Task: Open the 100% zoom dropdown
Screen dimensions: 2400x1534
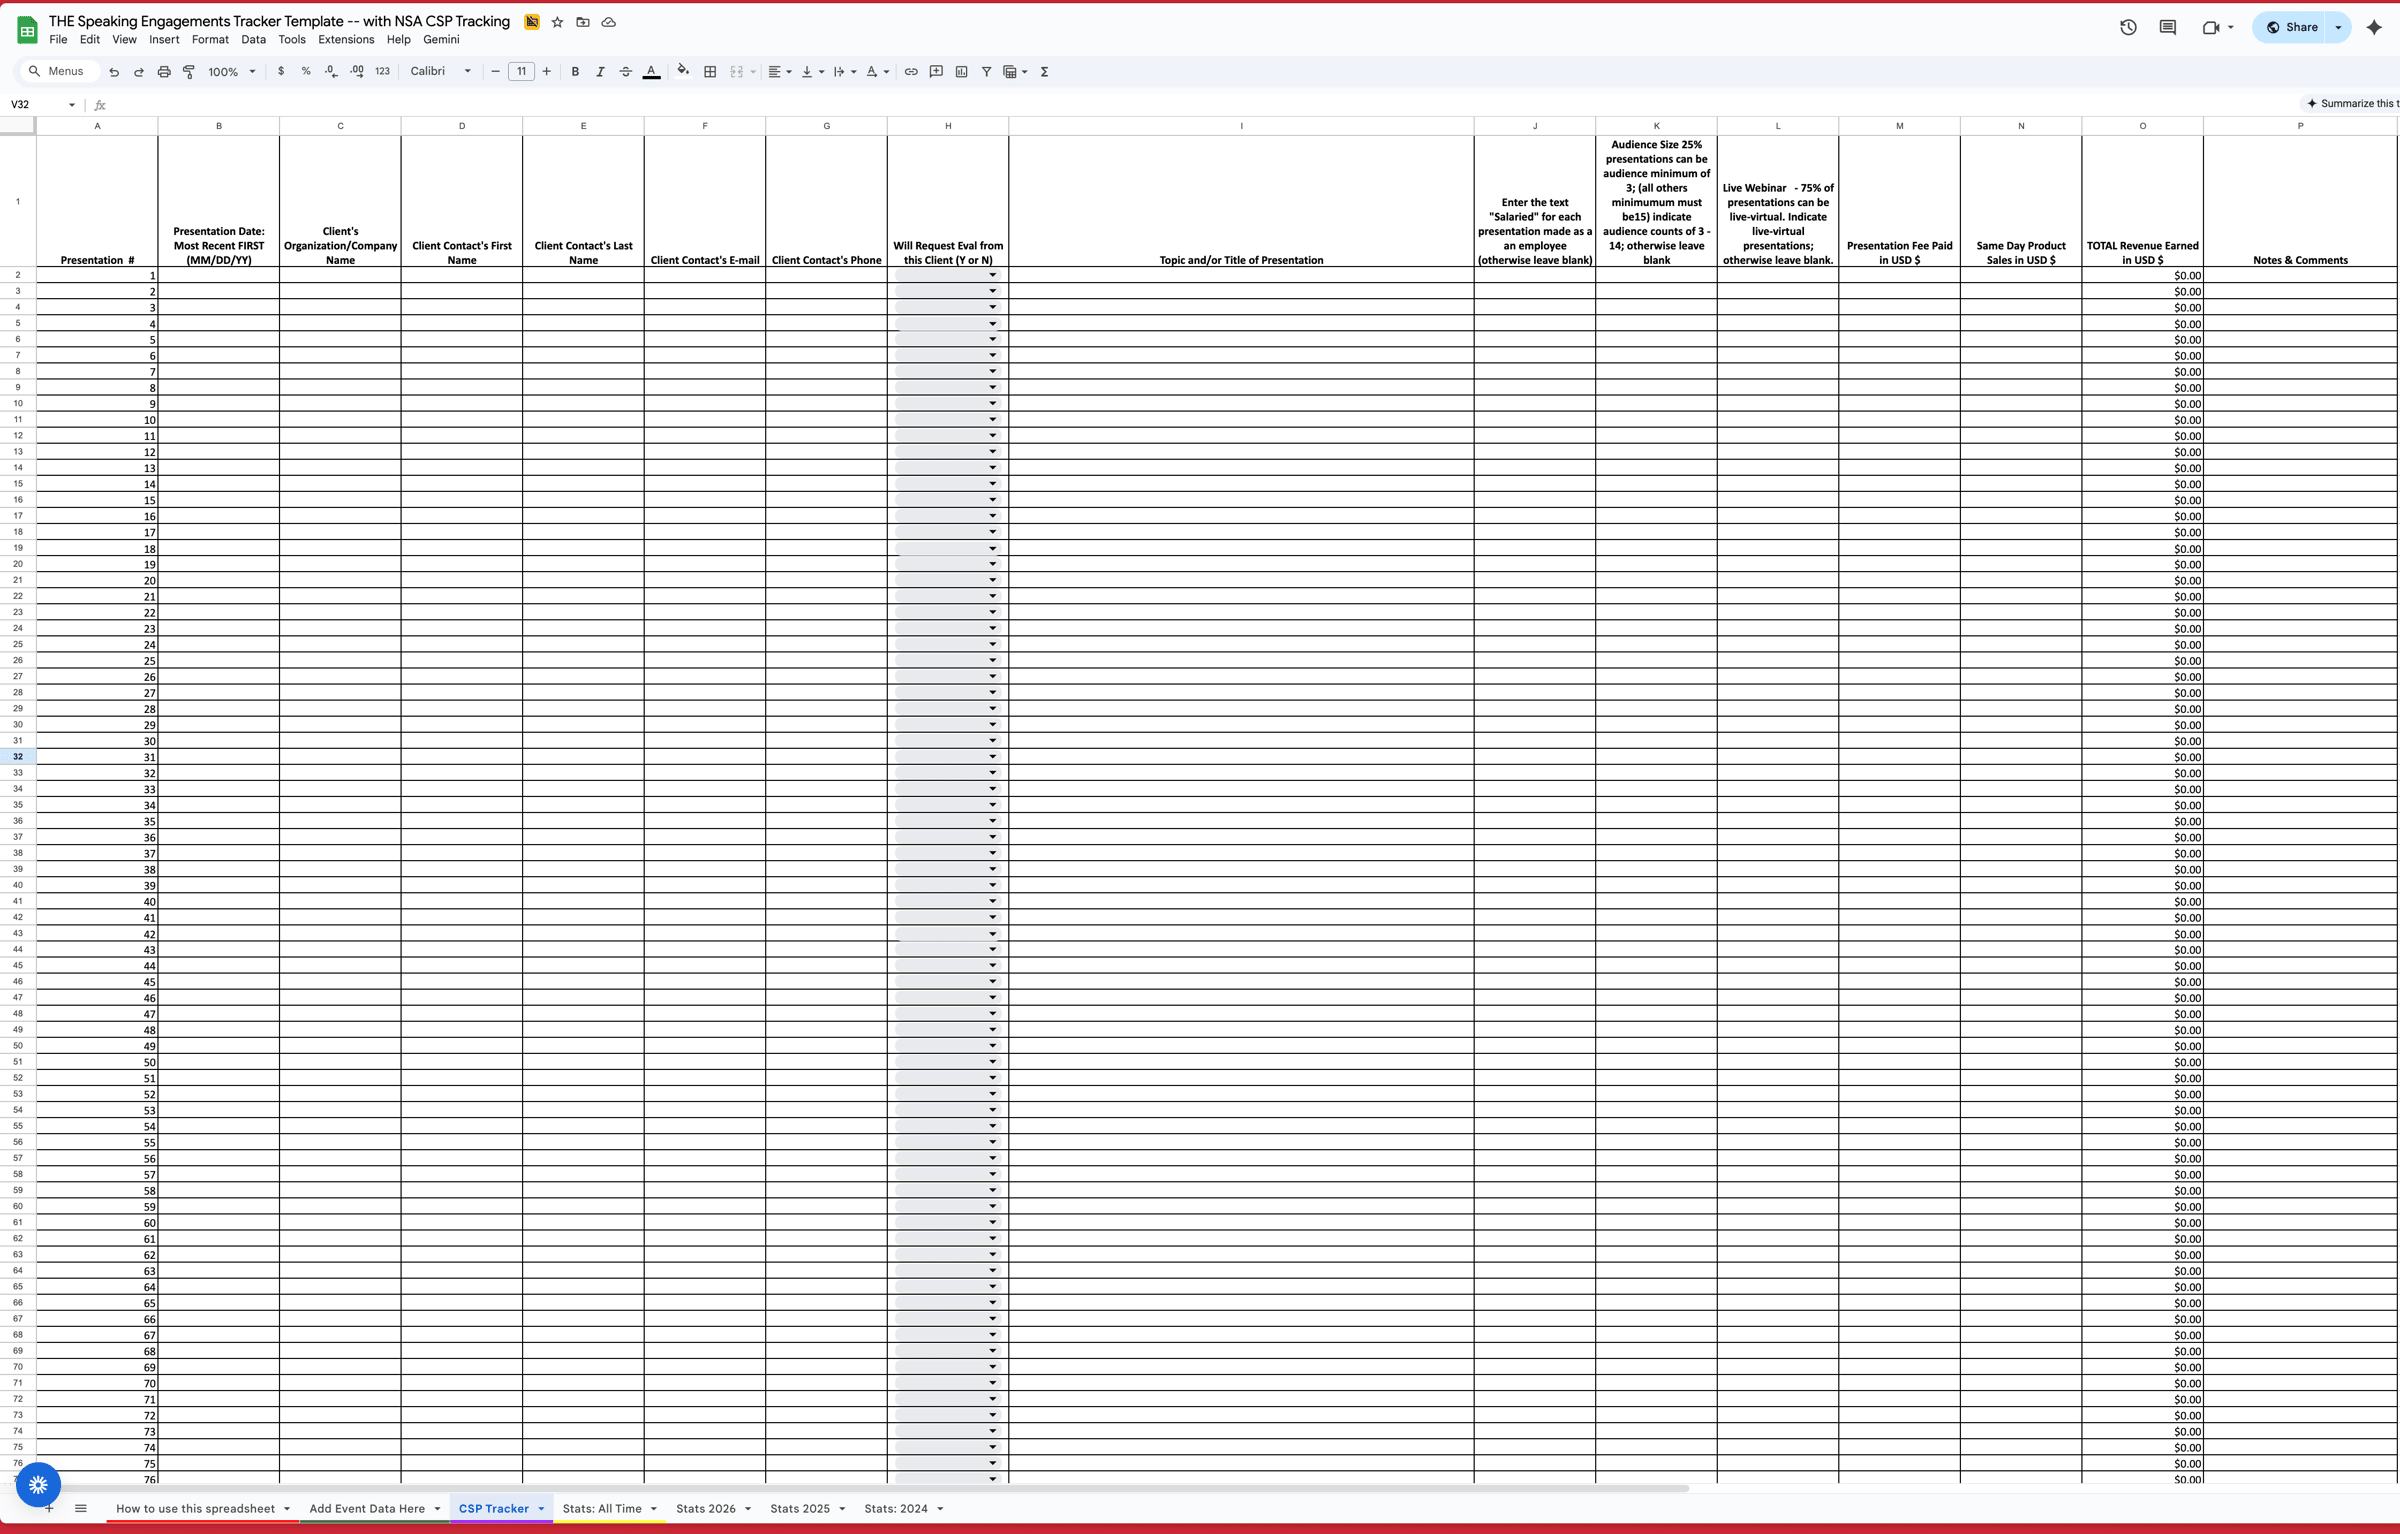Action: click(231, 71)
